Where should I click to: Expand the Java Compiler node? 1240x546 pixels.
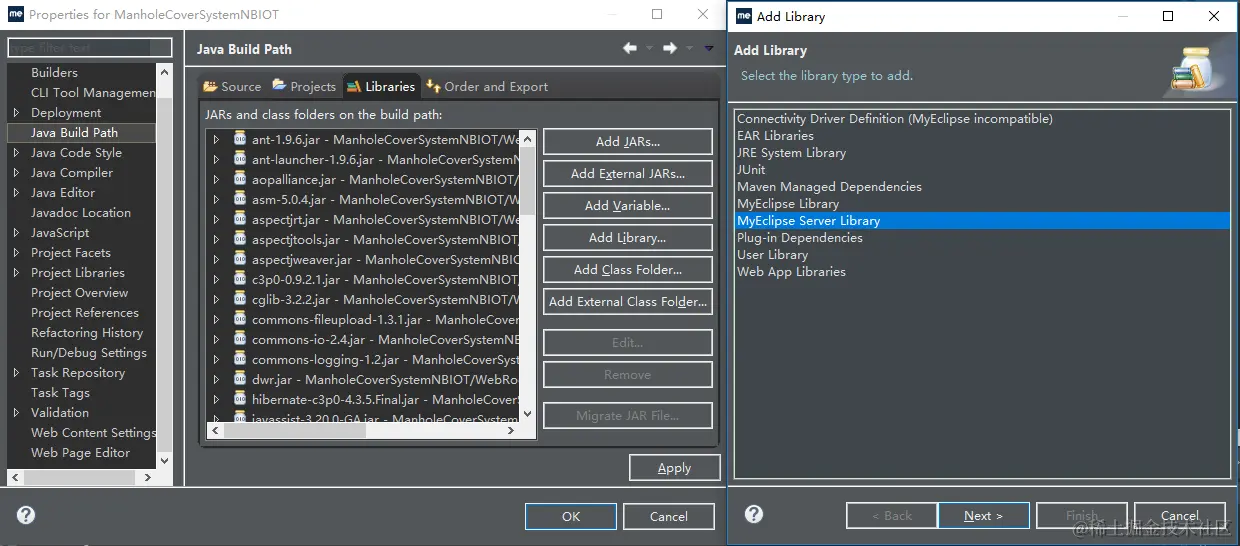pyautogui.click(x=16, y=173)
